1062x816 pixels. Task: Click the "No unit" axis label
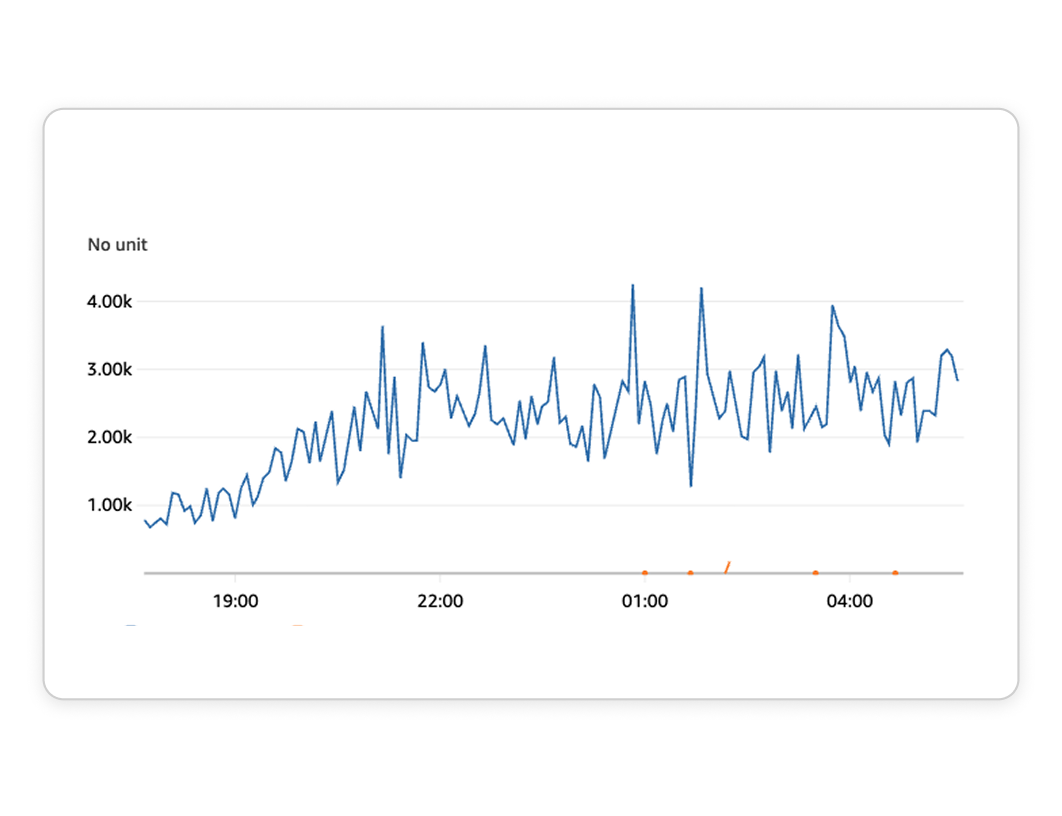pyautogui.click(x=117, y=245)
